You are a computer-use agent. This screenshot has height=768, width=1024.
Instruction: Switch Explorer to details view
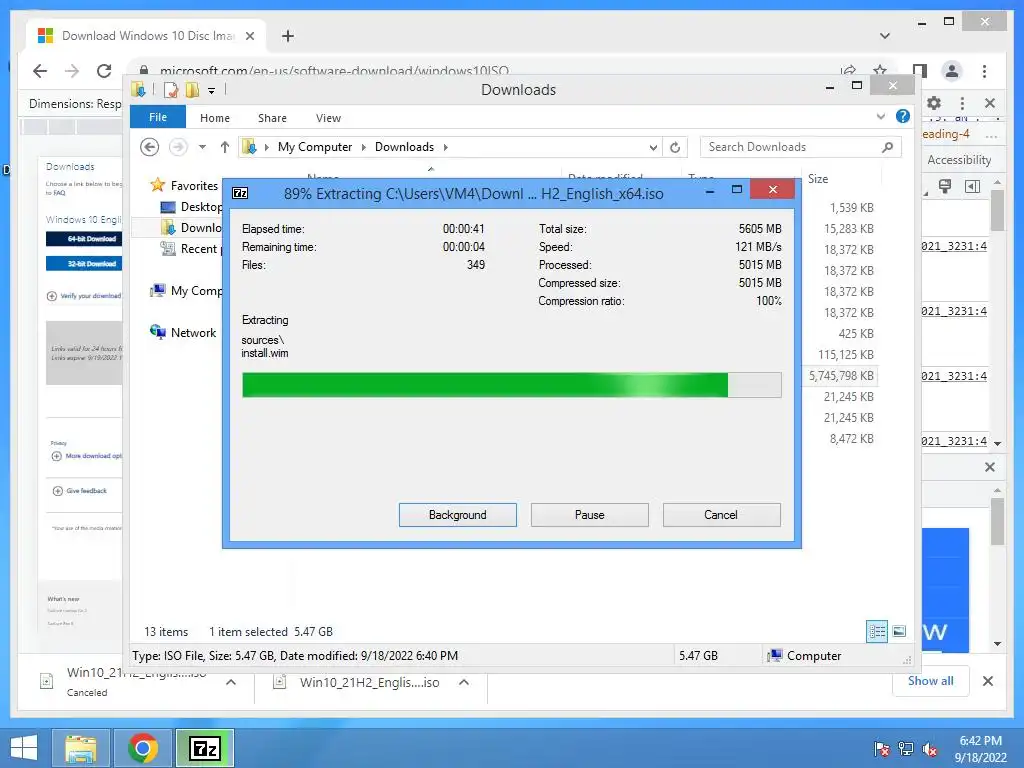[876, 631]
